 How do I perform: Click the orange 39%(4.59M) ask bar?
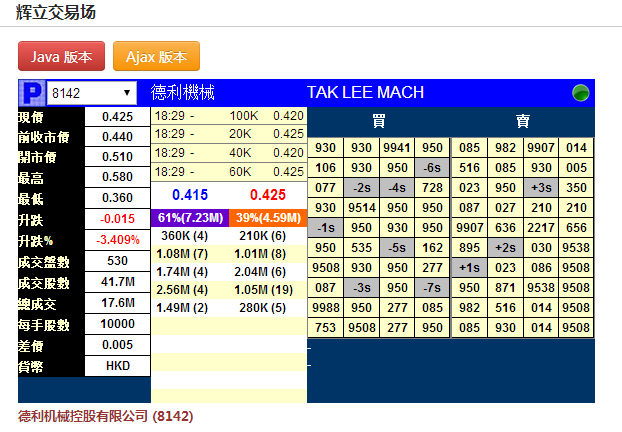[268, 218]
